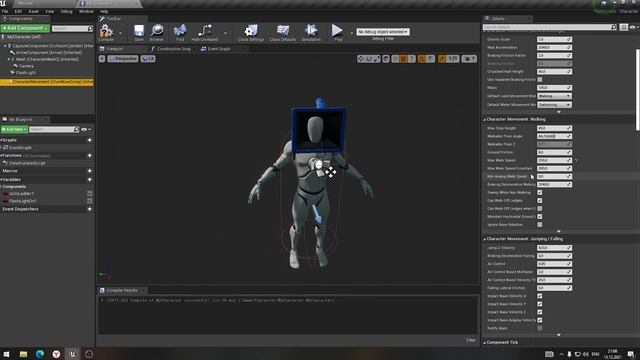Add a new graph with the plus icon
This screenshot has height=360, width=640.
[89, 140]
